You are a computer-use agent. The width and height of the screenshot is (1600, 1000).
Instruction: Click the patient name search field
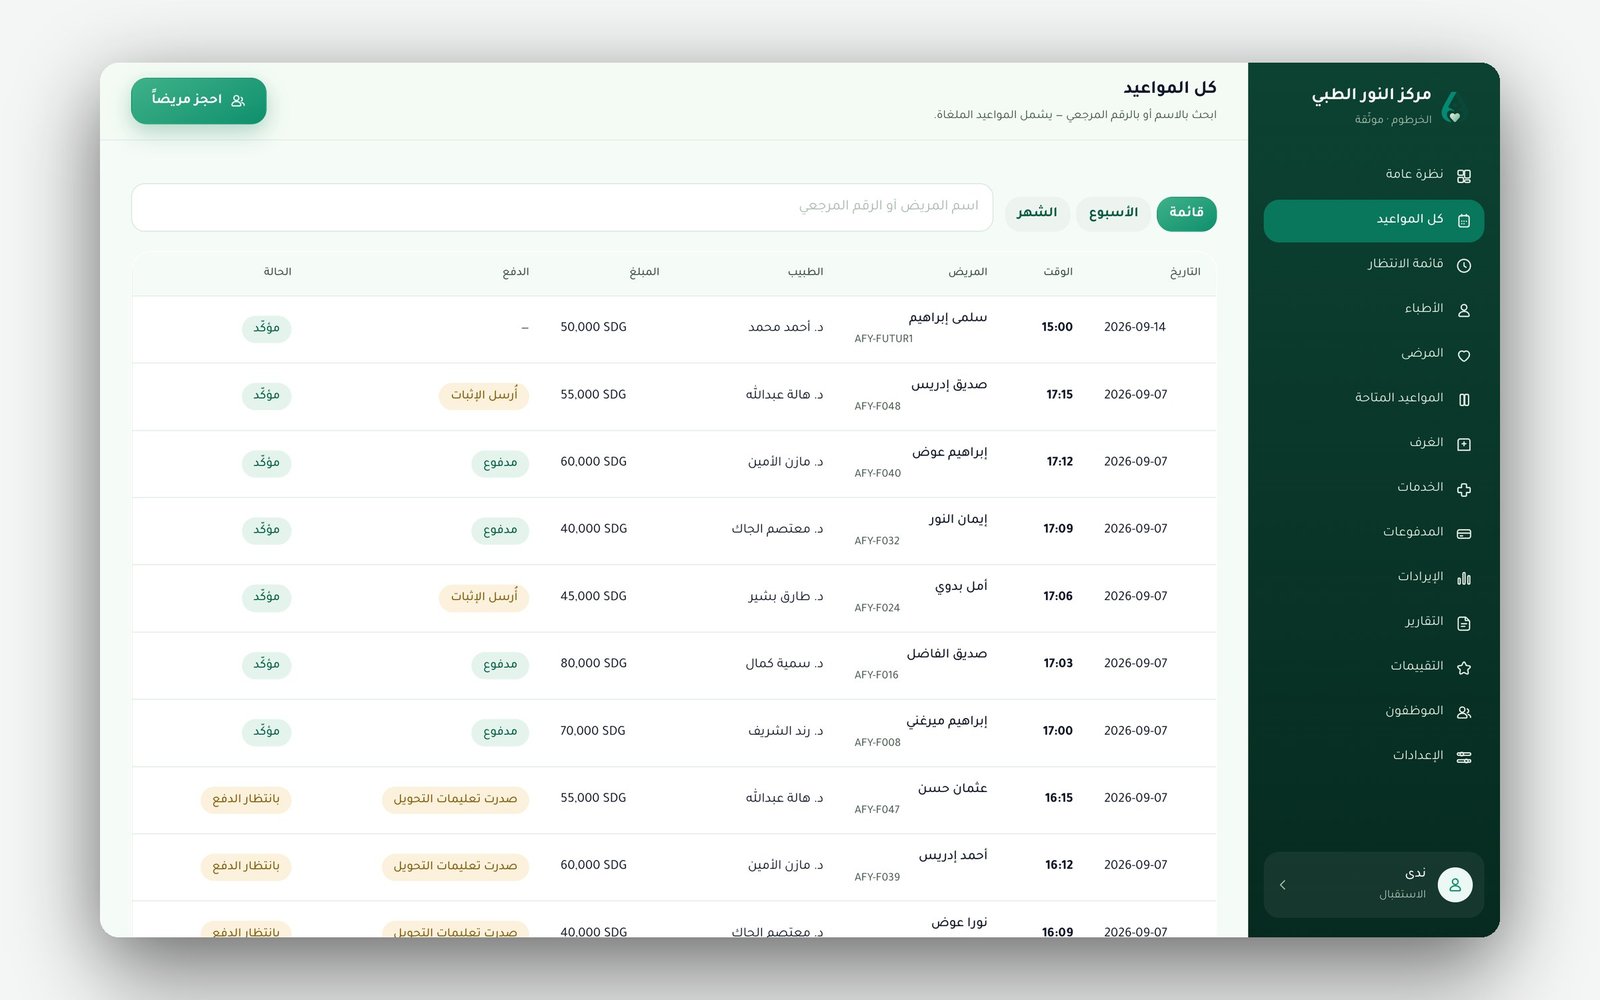pyautogui.click(x=562, y=207)
